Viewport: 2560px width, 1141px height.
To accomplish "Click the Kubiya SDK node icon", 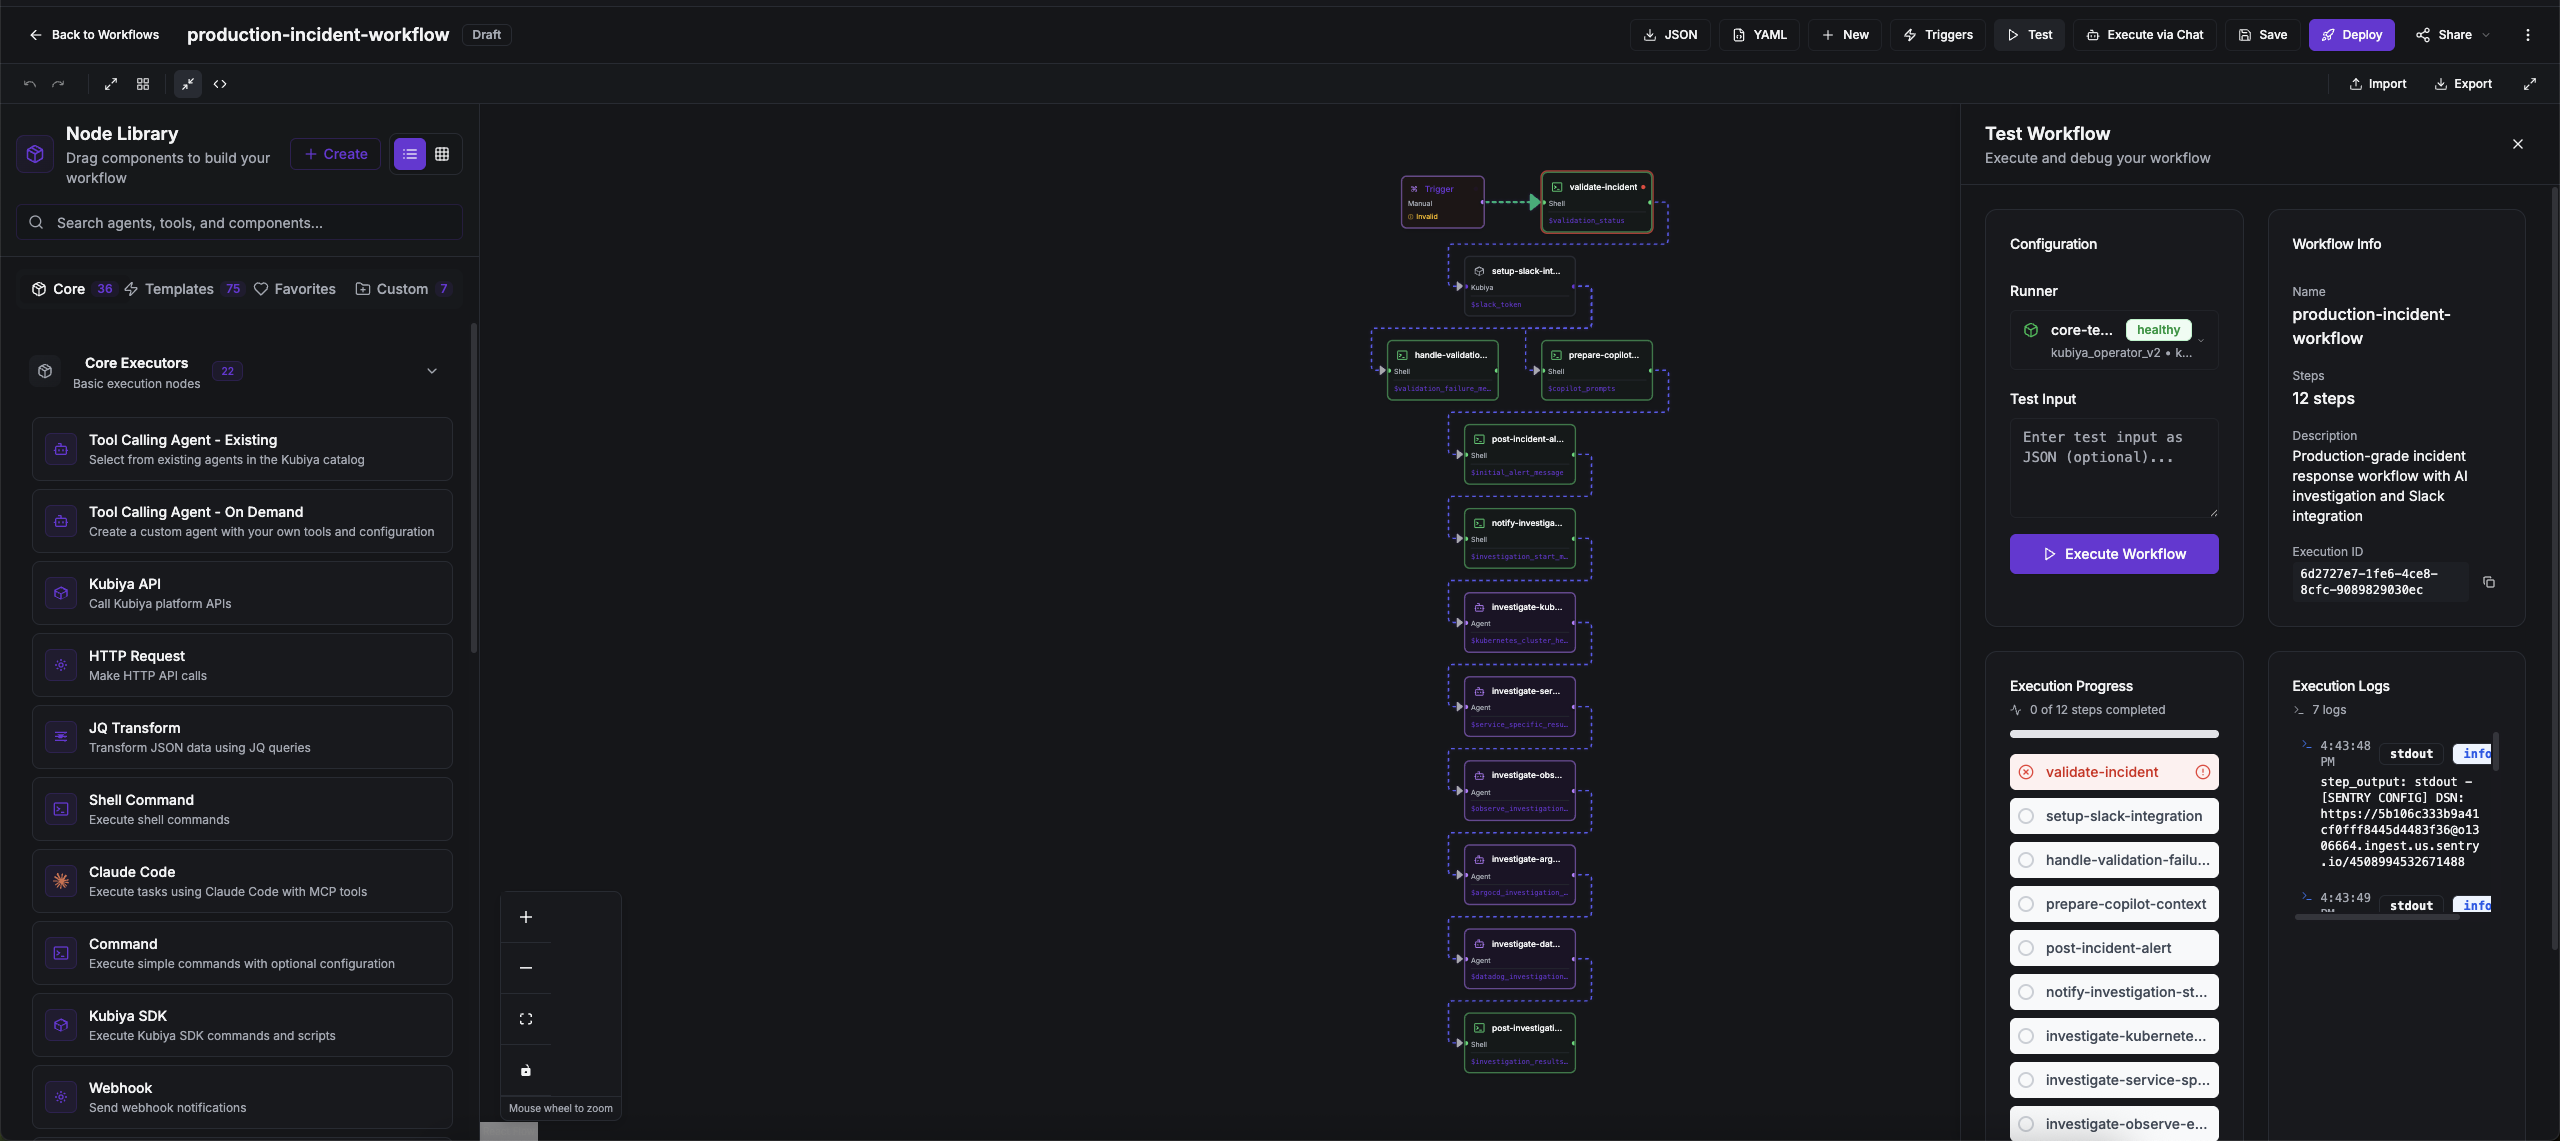I will pos(61,1025).
